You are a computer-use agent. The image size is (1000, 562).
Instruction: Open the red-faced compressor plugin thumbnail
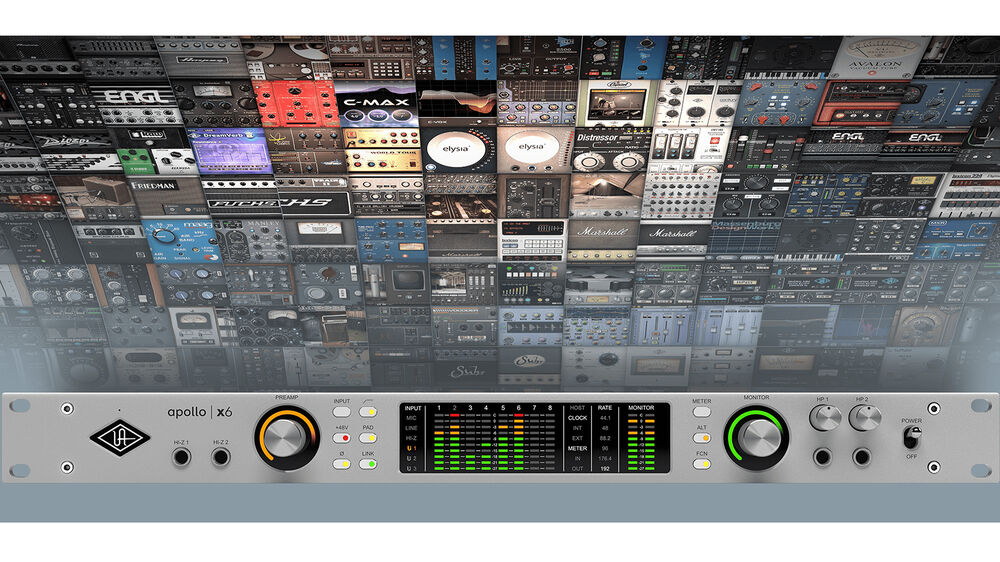[293, 104]
